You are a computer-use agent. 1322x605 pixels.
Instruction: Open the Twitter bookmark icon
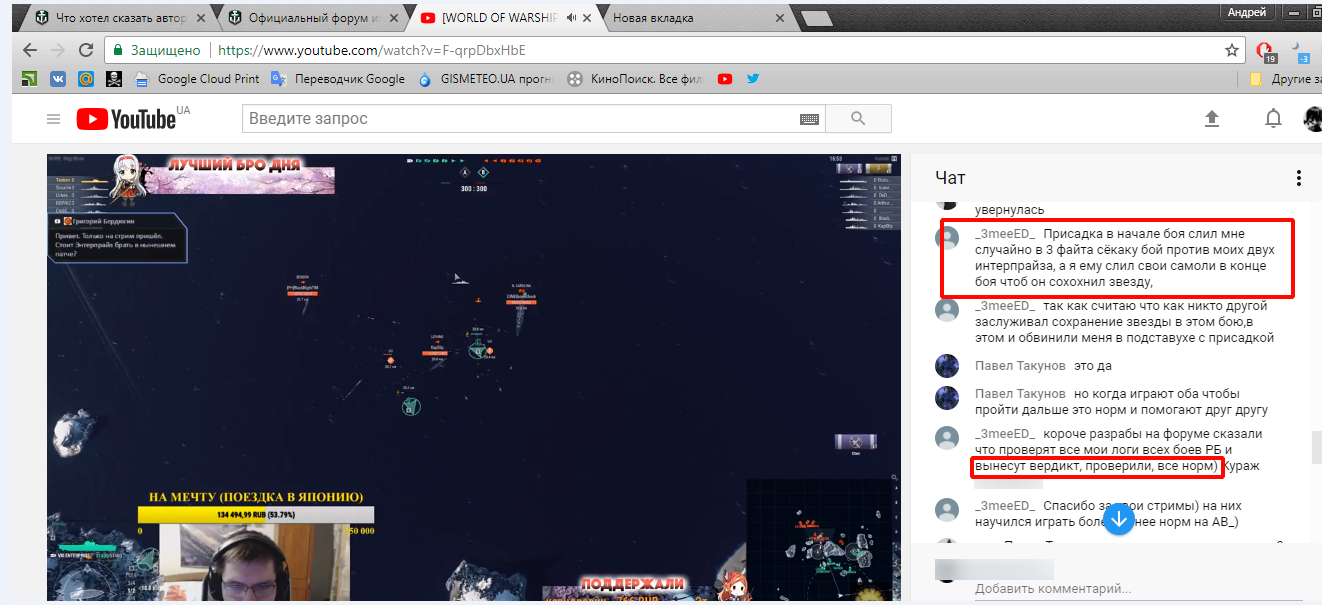(752, 79)
